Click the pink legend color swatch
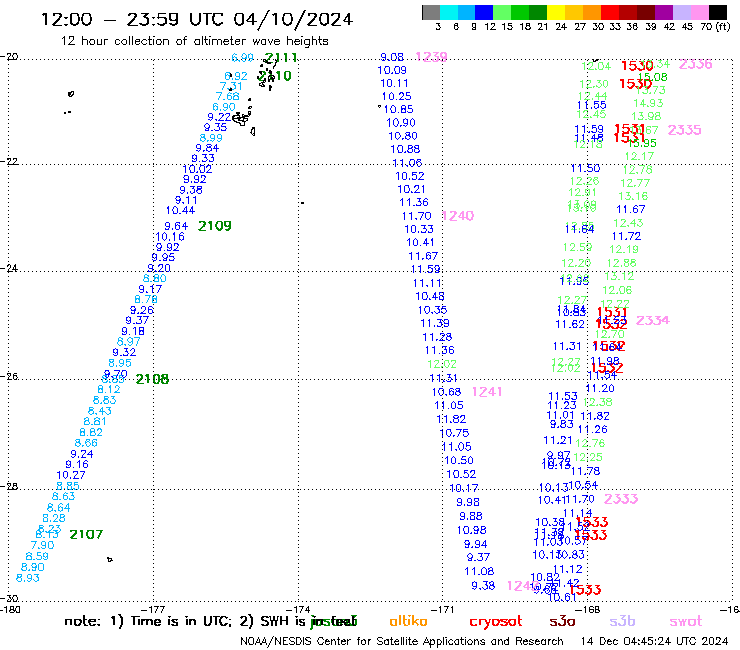The width and height of the screenshot is (740, 650). 700,12
